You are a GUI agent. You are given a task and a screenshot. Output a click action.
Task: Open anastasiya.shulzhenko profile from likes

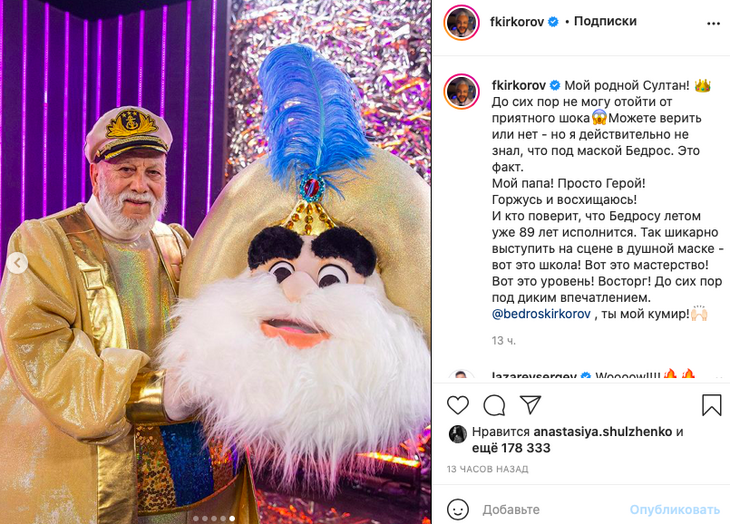[x=602, y=431]
